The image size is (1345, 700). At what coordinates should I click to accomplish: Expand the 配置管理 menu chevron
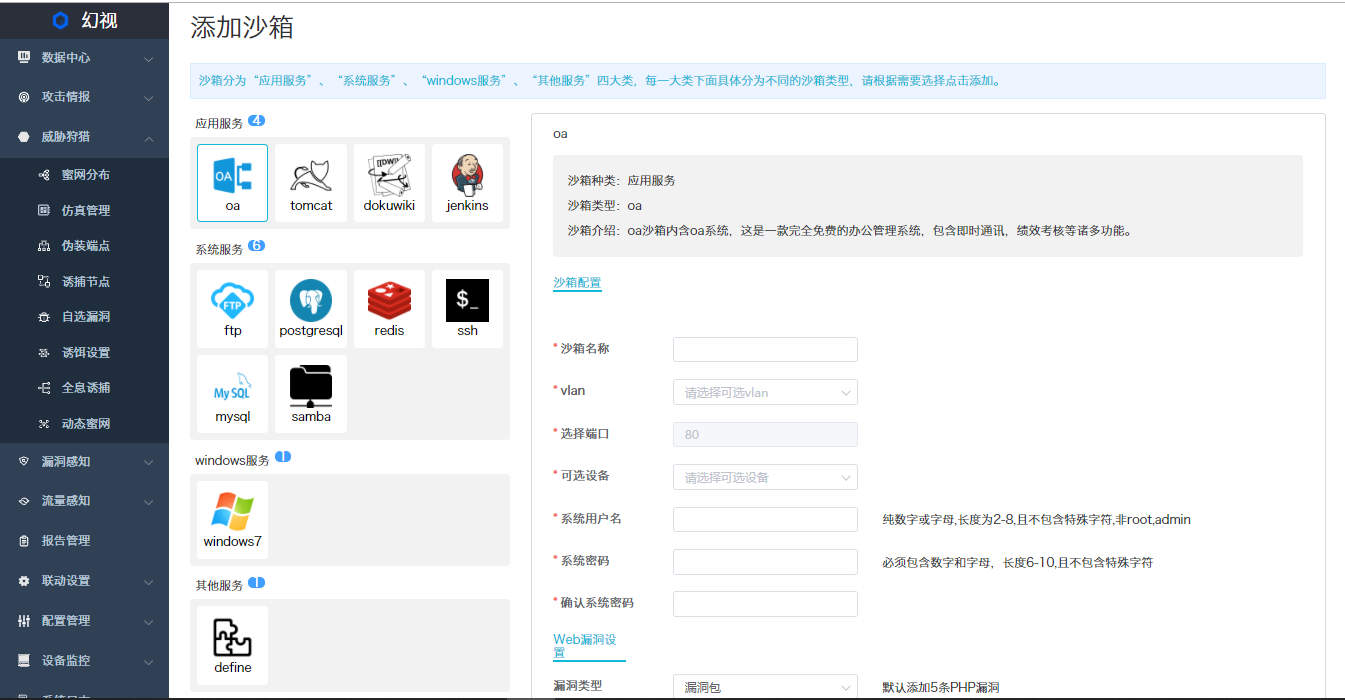point(148,622)
